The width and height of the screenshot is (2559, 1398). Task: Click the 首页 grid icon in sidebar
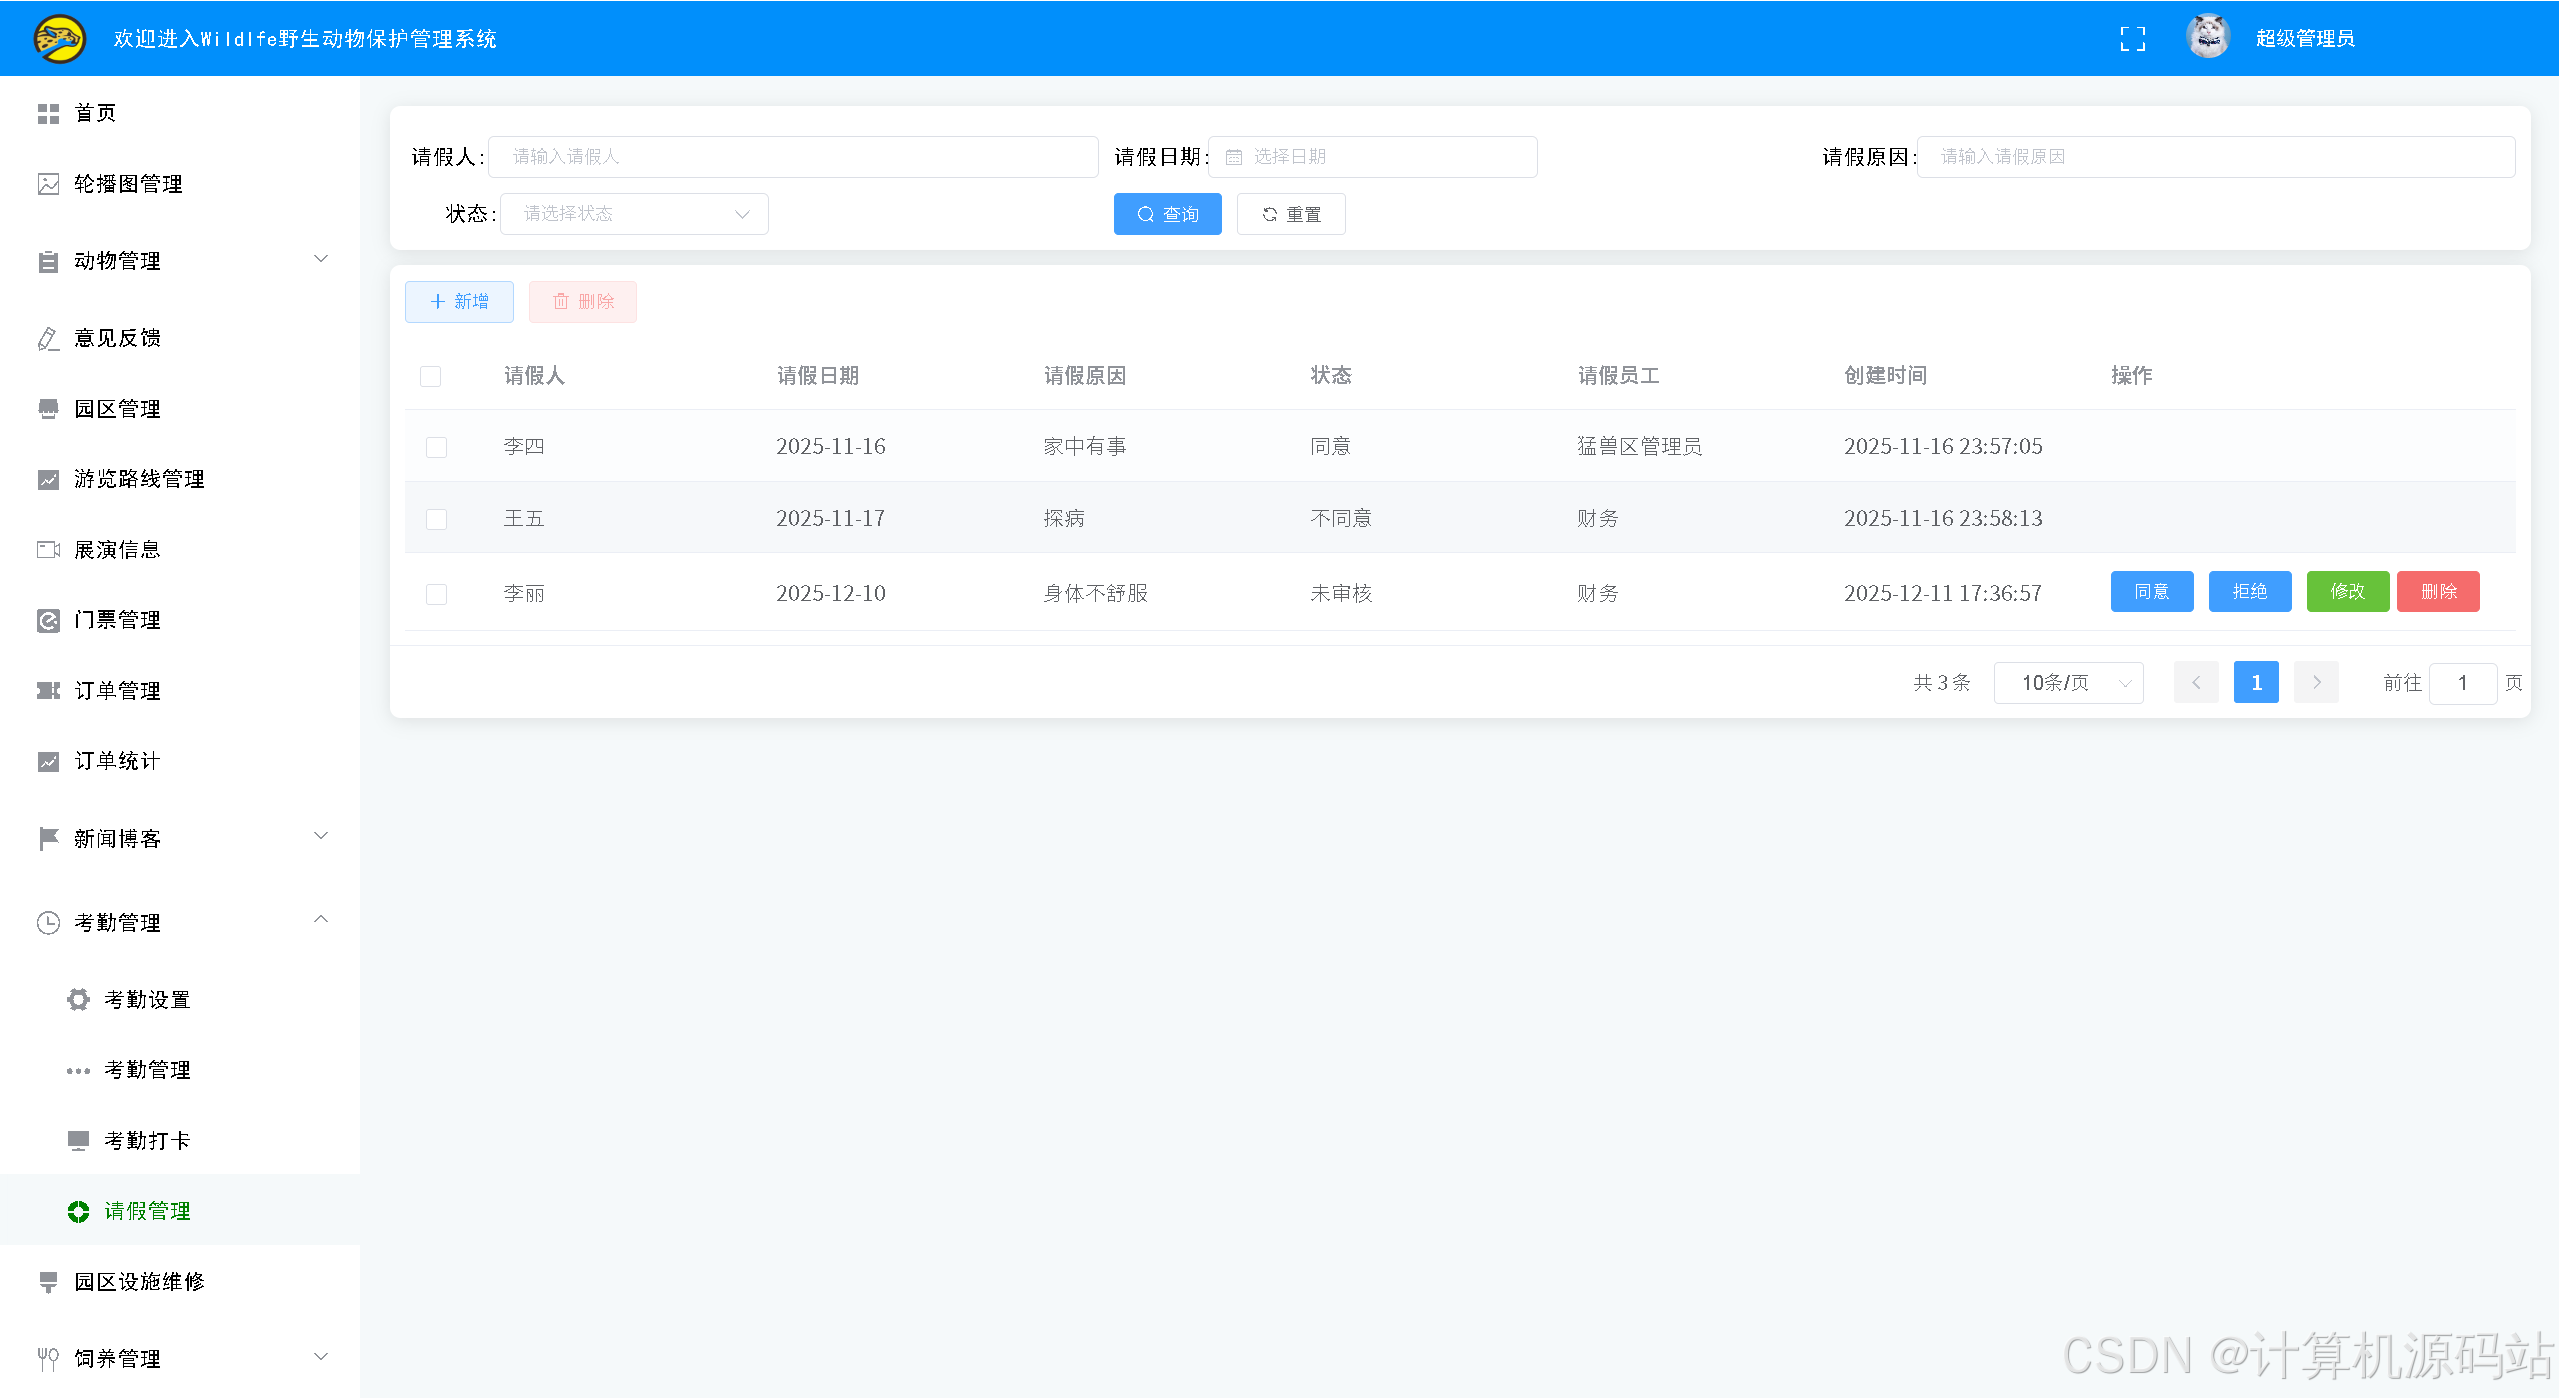[48, 114]
